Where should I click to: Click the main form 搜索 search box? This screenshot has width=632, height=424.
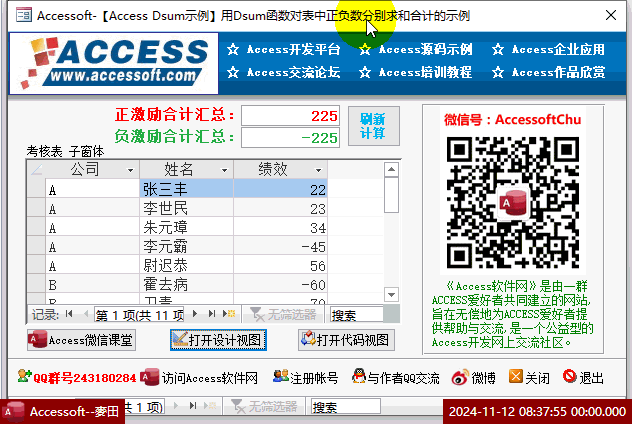coord(345,407)
